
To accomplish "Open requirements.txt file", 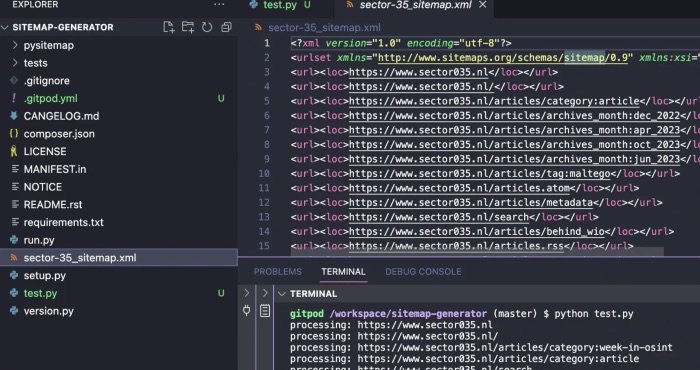I will [63, 222].
